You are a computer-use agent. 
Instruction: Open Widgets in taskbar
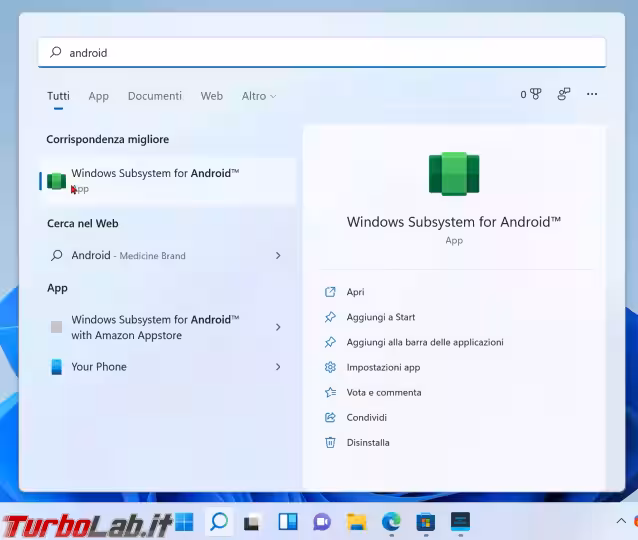tap(288, 522)
